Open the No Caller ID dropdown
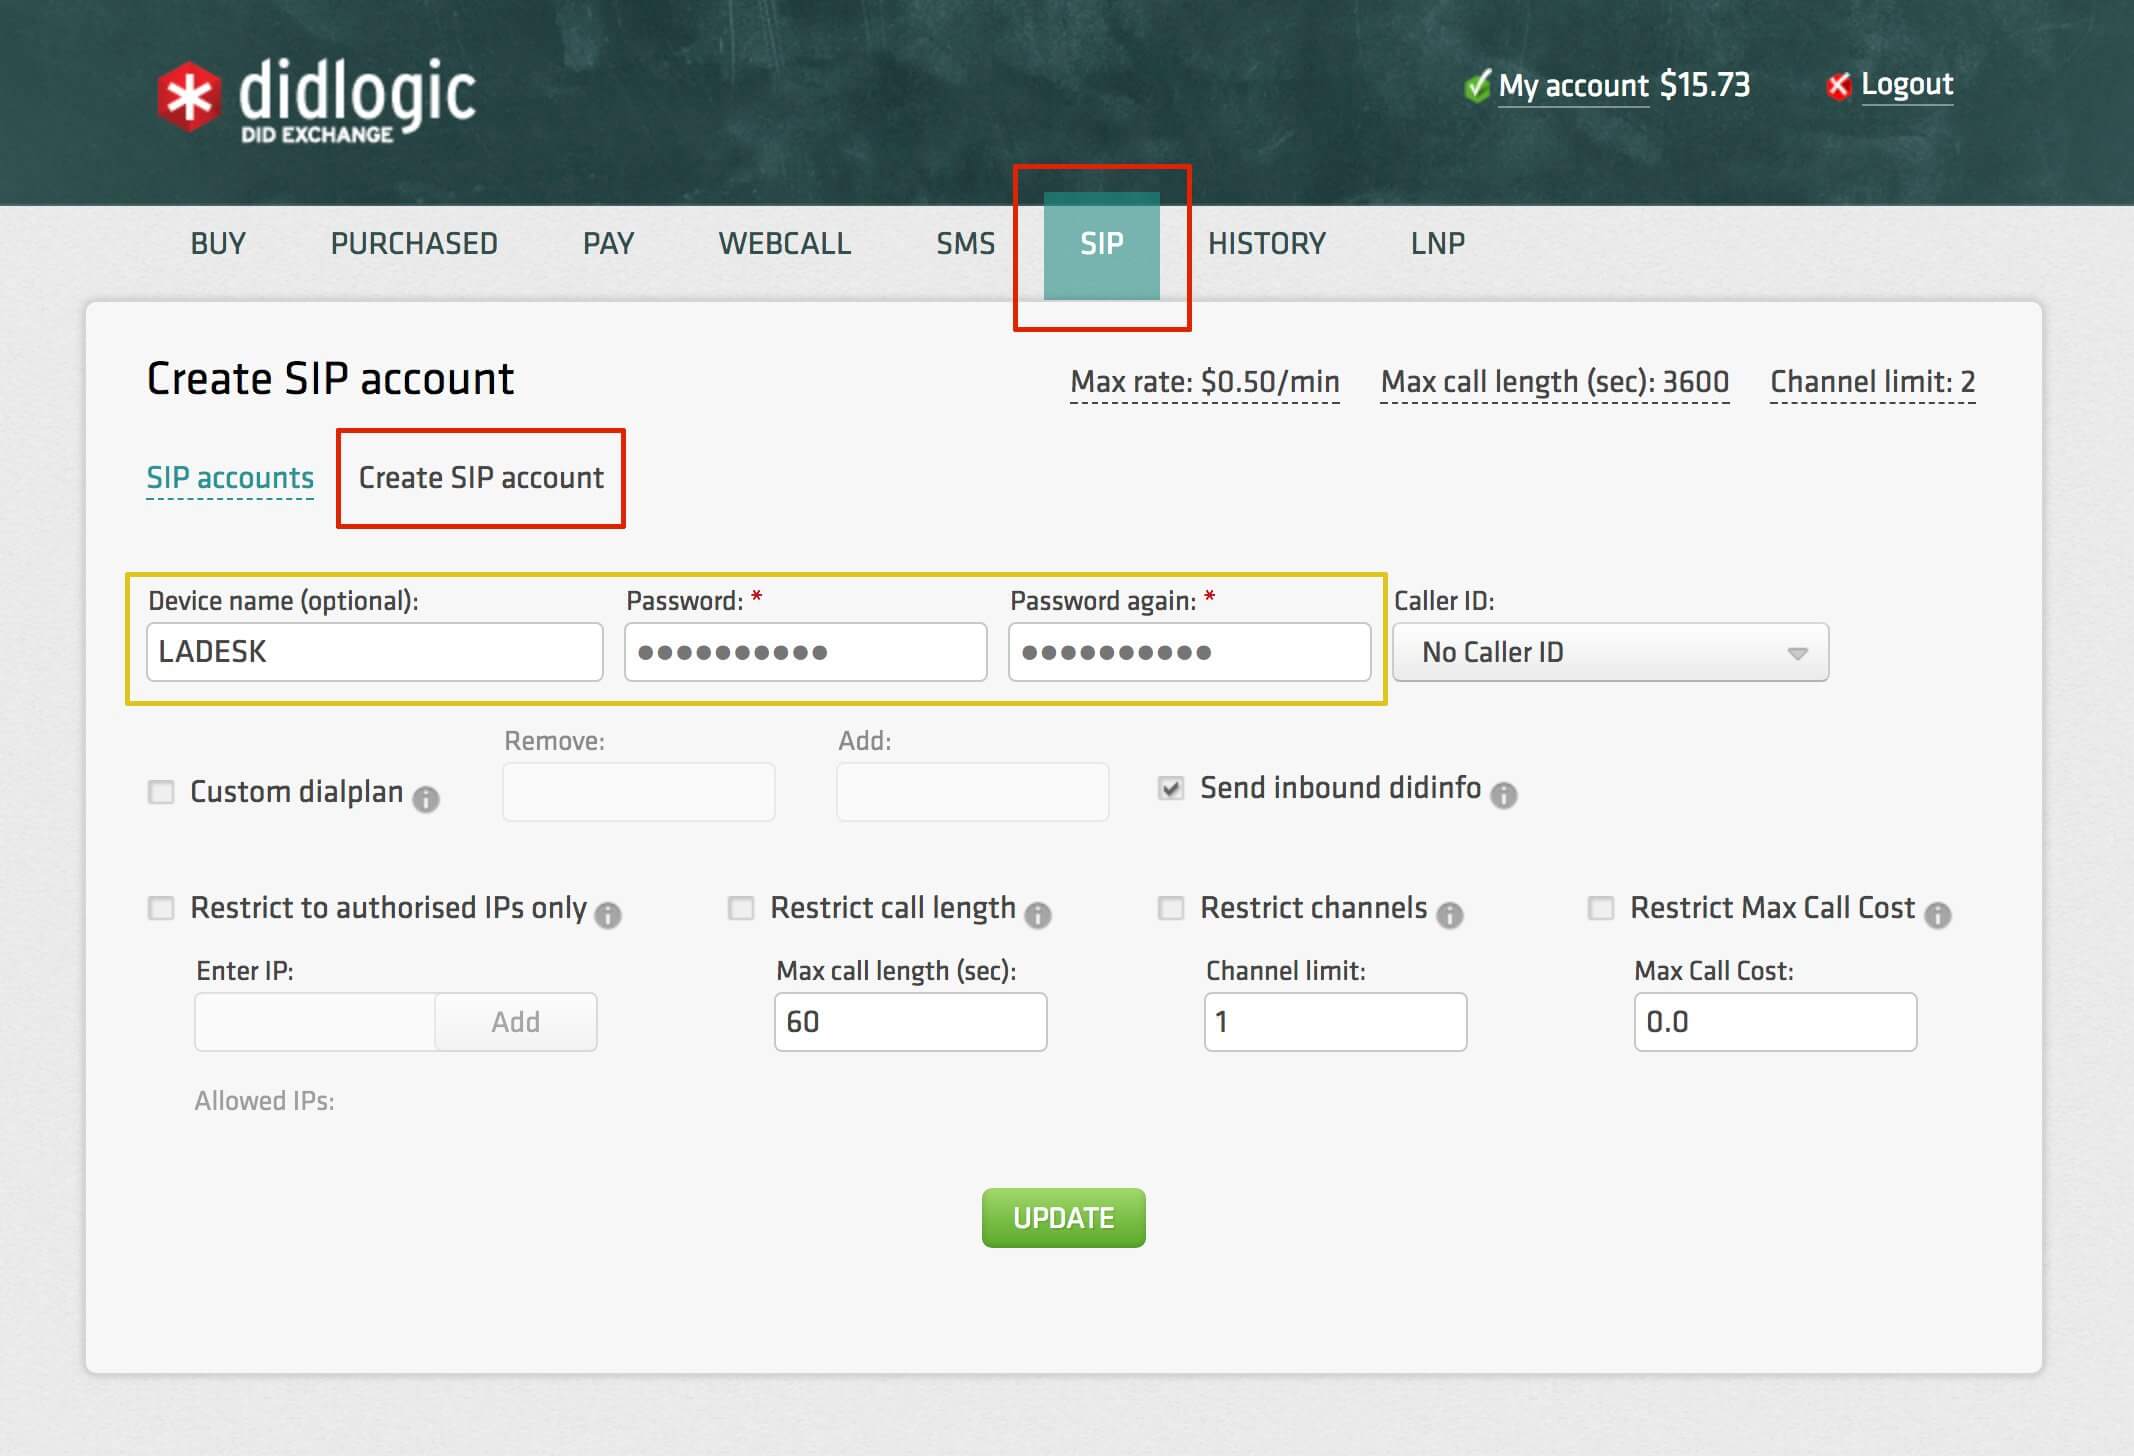Screen dimensions: 2134x1456 point(1609,652)
